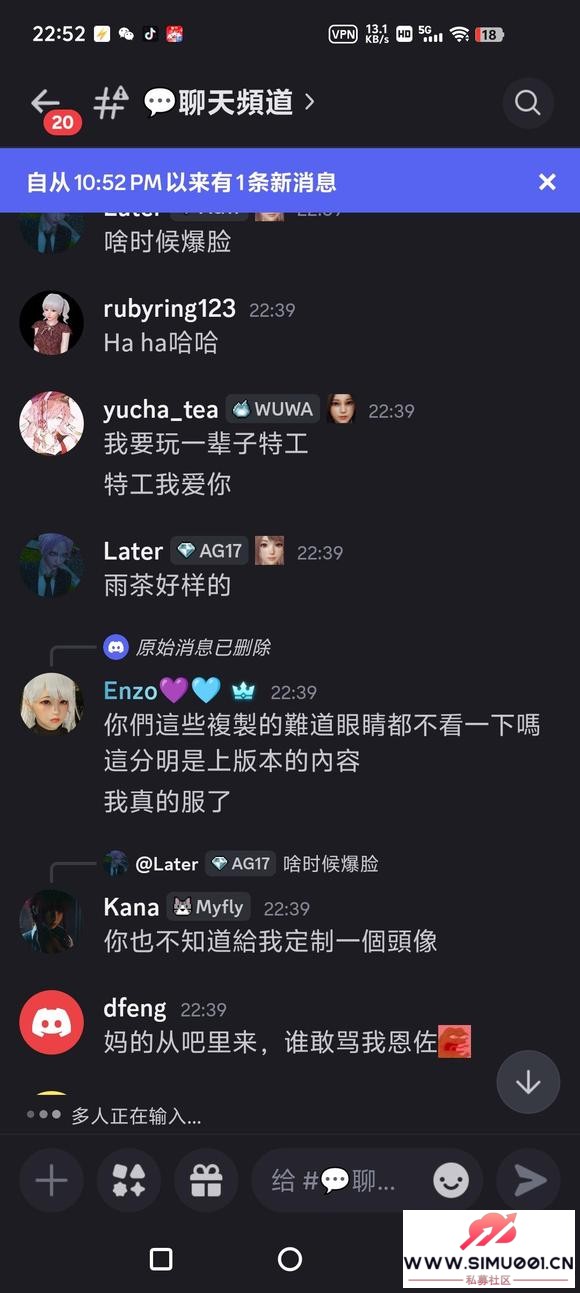Screen dimensions: 580x1293
Task: Open the apps launcher icon
Action: pos(129,1181)
